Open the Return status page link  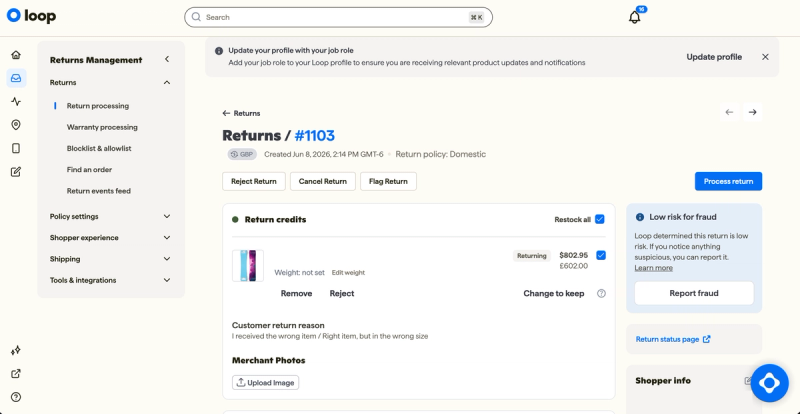[x=672, y=339]
